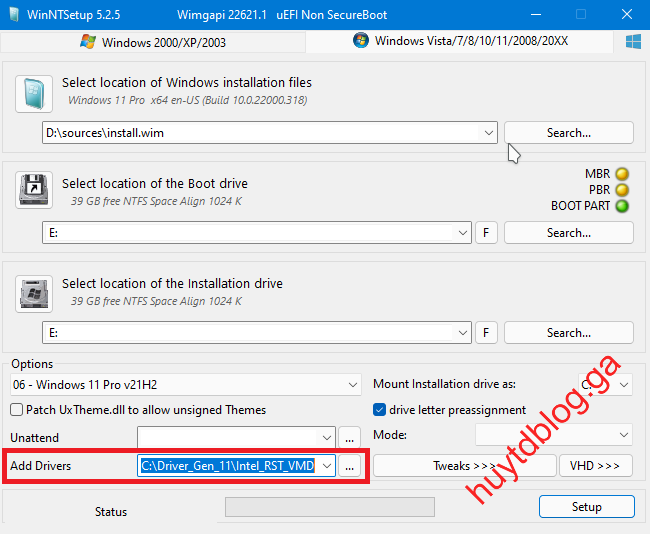Toggle Patch UxTheme.dll unsigned Themes checkbox

coord(17,410)
